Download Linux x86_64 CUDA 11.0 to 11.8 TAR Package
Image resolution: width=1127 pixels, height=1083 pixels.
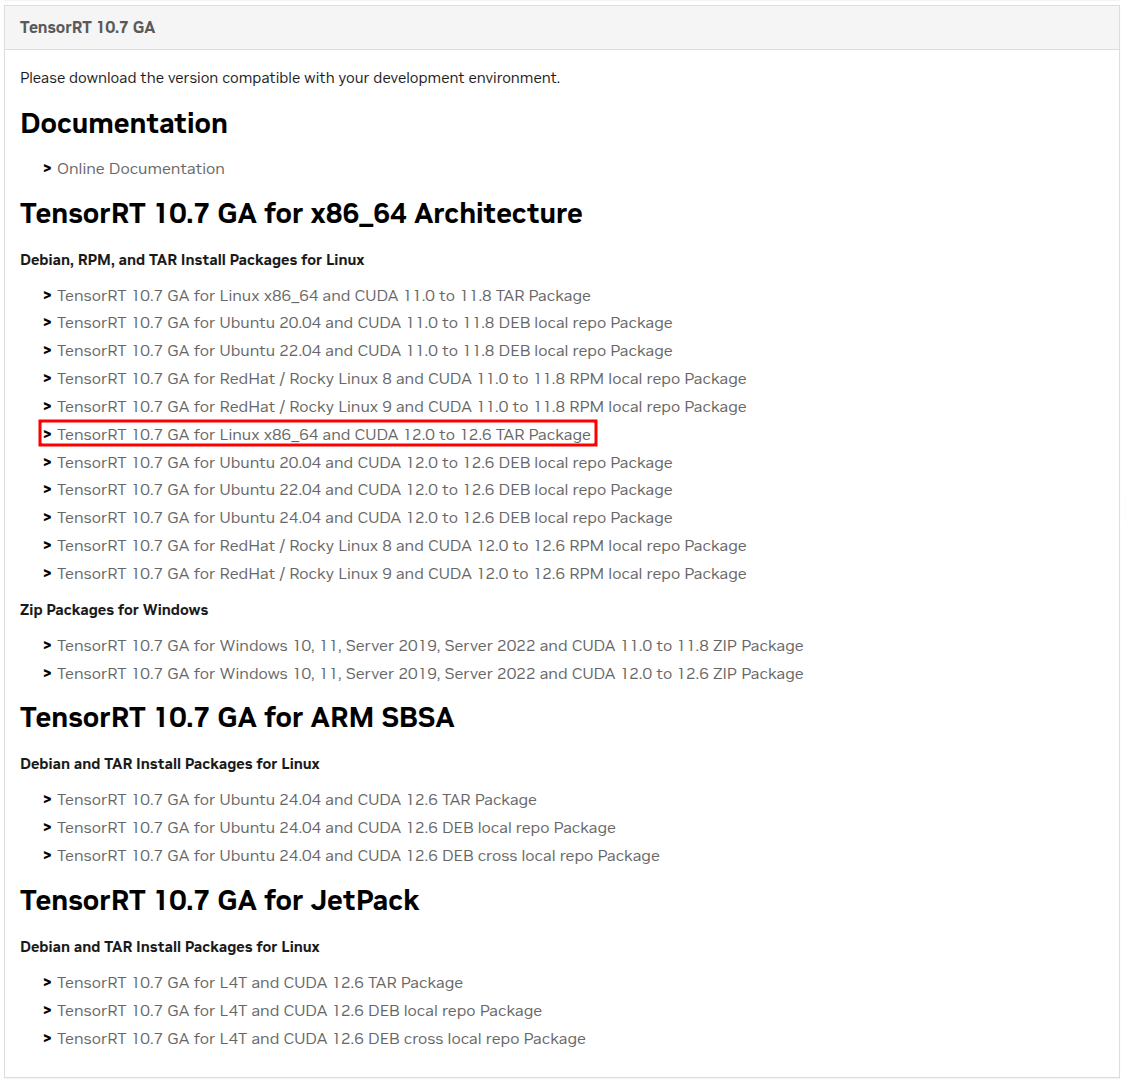click(324, 296)
